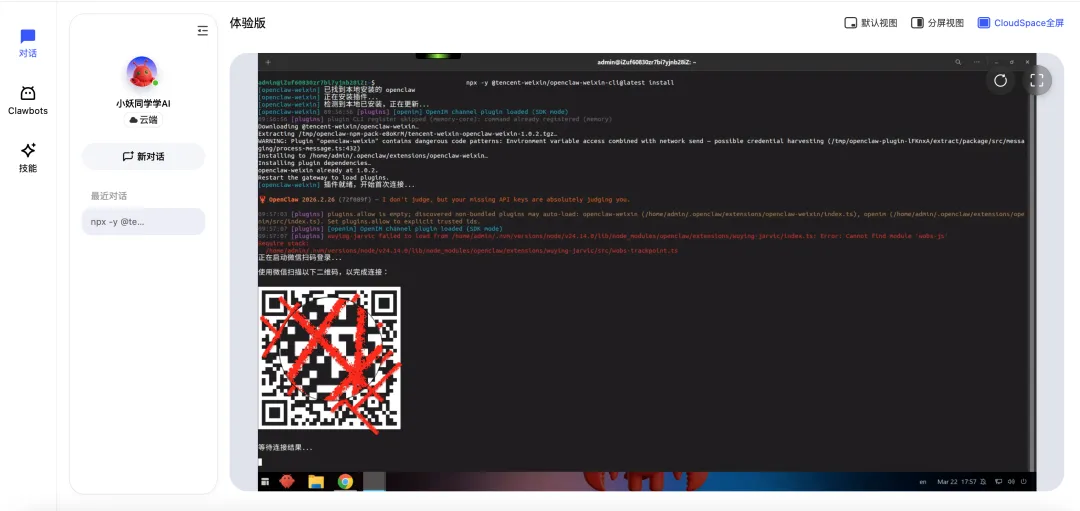Image resolution: width=1080 pixels, height=511 pixels.
Task: Click the 使用微信扫描以下二维码 instruction line
Action: coord(323,272)
